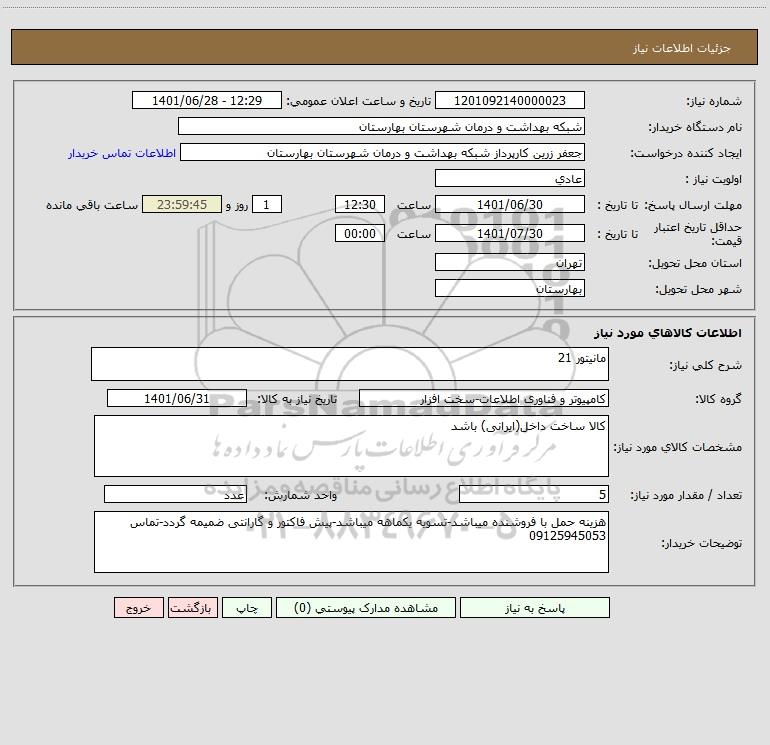Click the request creator field جعفر زرین
This screenshot has width=770, height=745.
pos(383,153)
